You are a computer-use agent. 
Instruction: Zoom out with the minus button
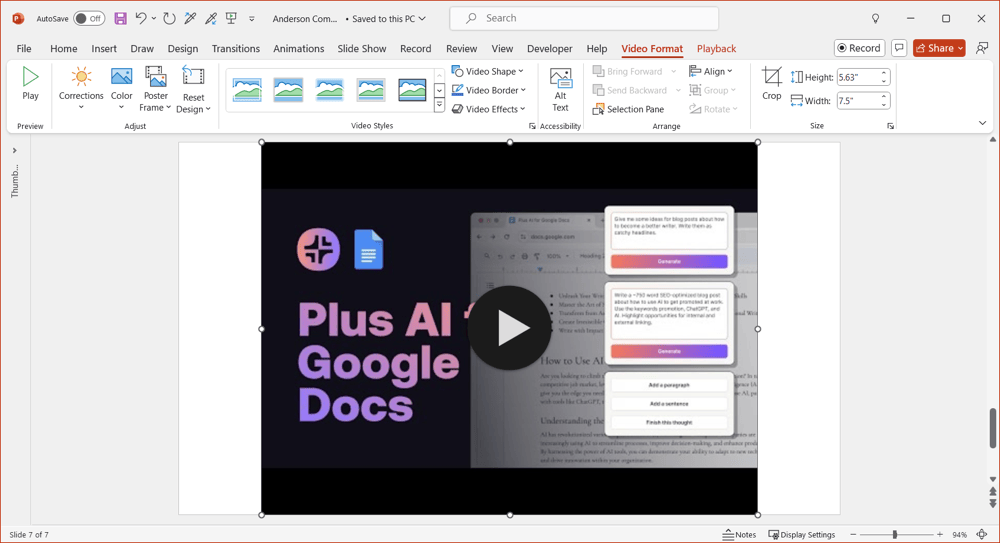click(x=853, y=535)
